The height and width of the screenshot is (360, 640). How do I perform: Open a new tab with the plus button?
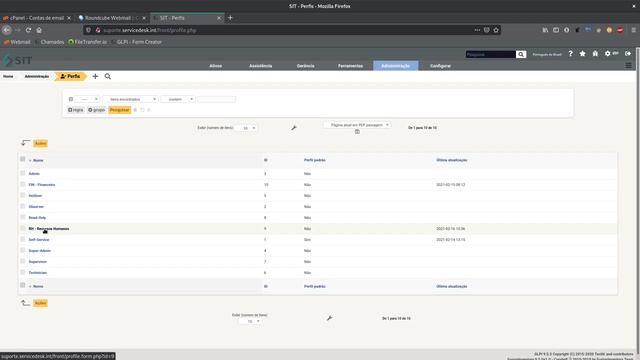click(x=230, y=18)
